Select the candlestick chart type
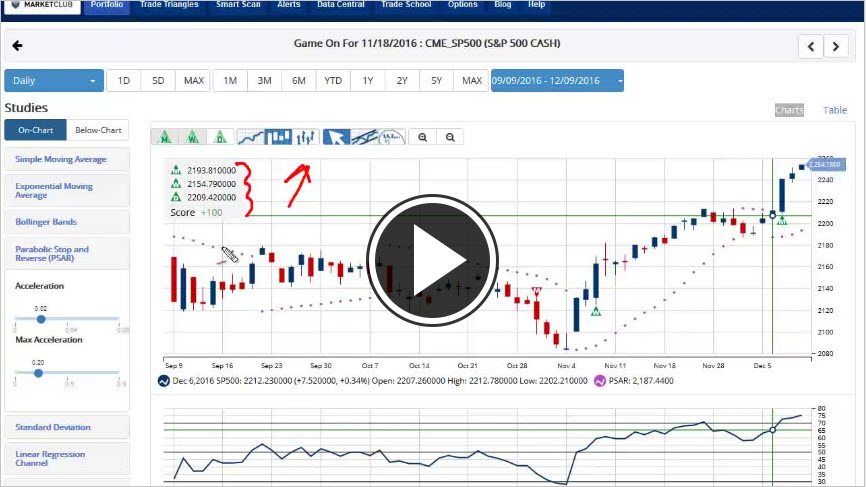 point(278,137)
